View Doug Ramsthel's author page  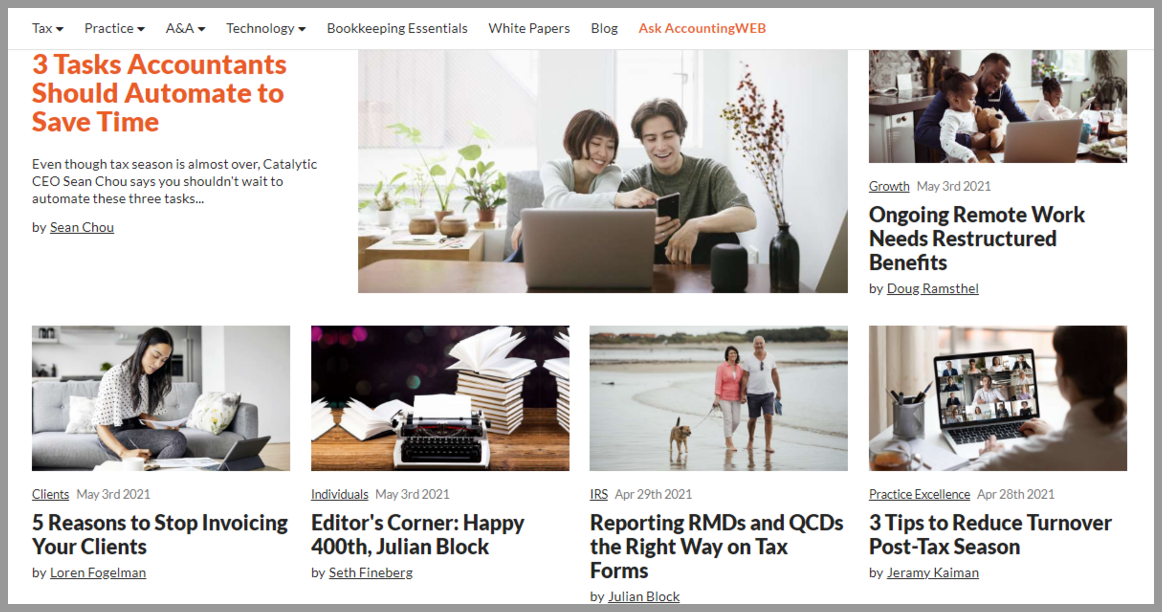[932, 288]
